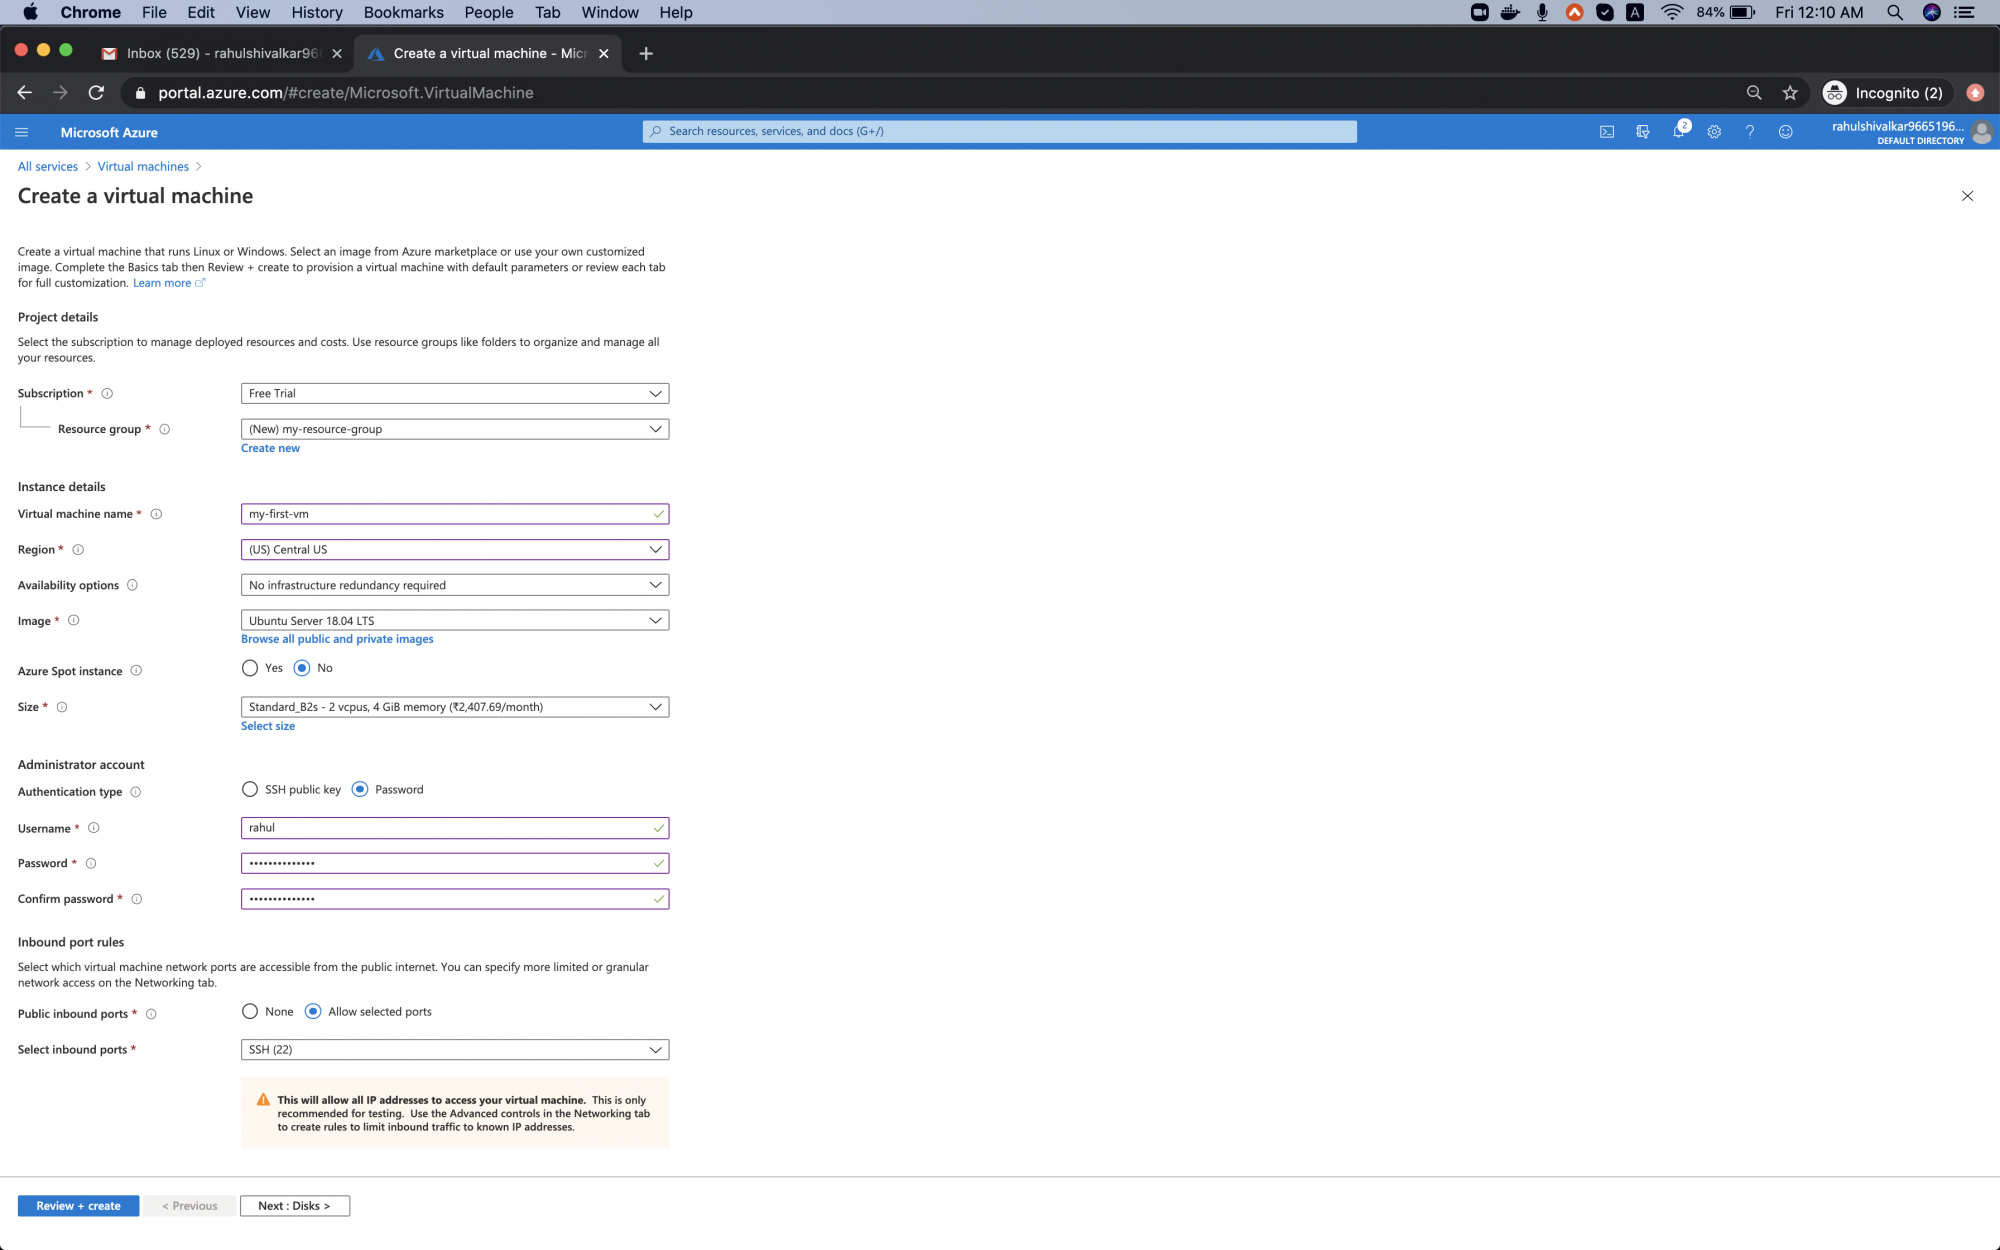Viewport: 2000px width, 1250px height.
Task: Open the notifications bell showing 2 alerts
Action: pos(1679,131)
